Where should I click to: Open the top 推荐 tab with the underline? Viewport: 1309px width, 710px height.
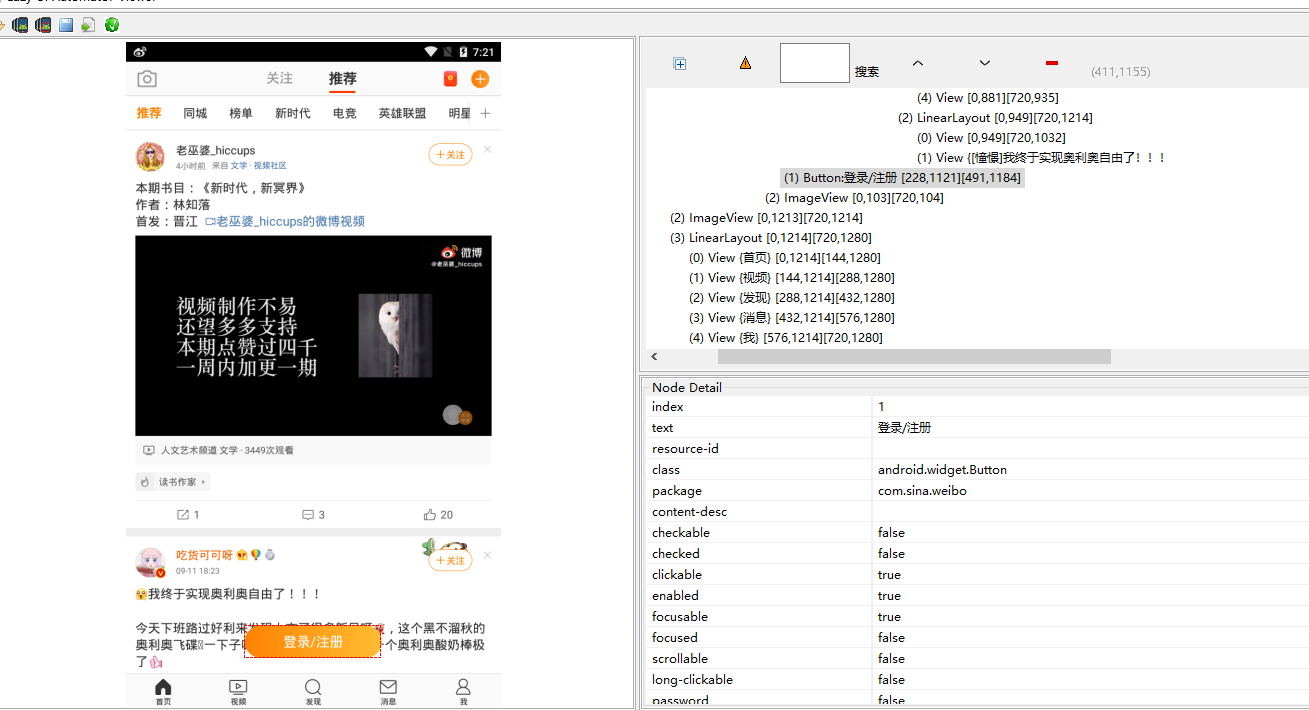pyautogui.click(x=343, y=79)
